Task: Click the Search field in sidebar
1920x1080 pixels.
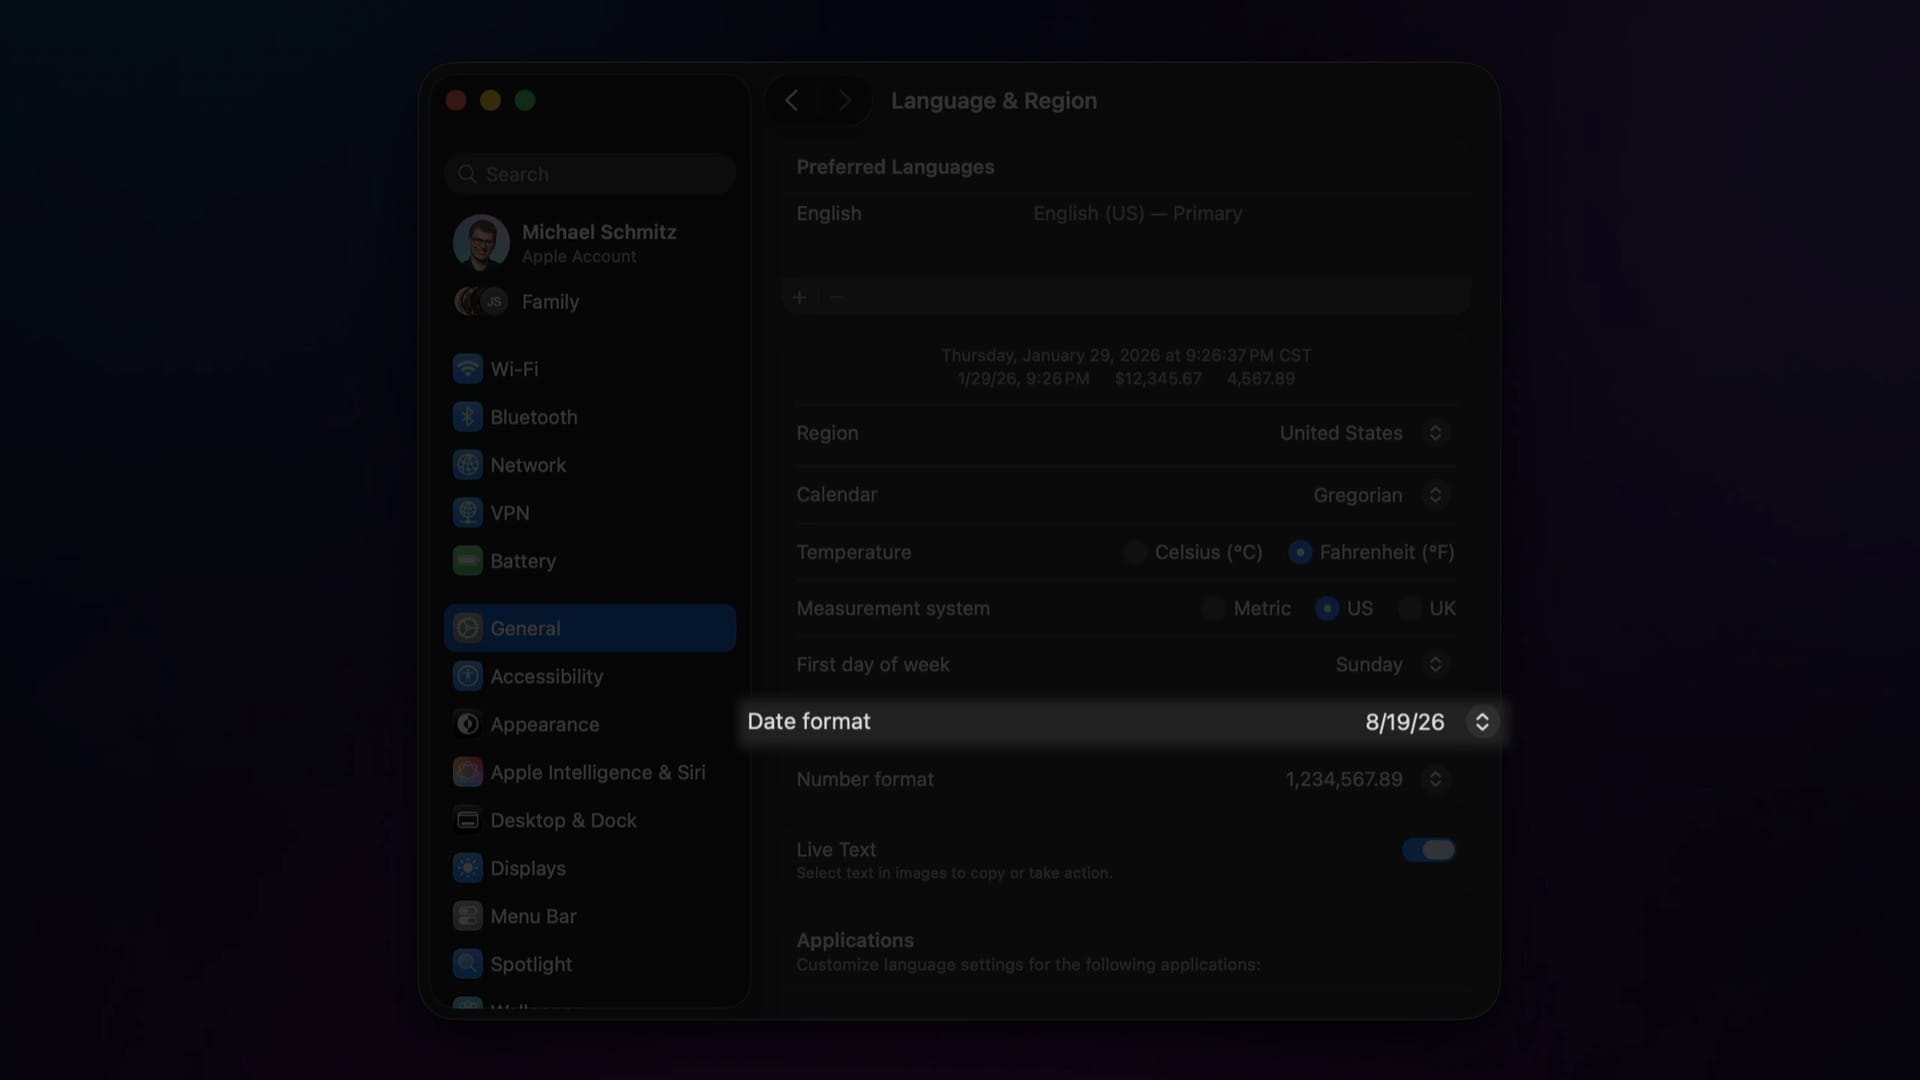Action: coord(590,174)
